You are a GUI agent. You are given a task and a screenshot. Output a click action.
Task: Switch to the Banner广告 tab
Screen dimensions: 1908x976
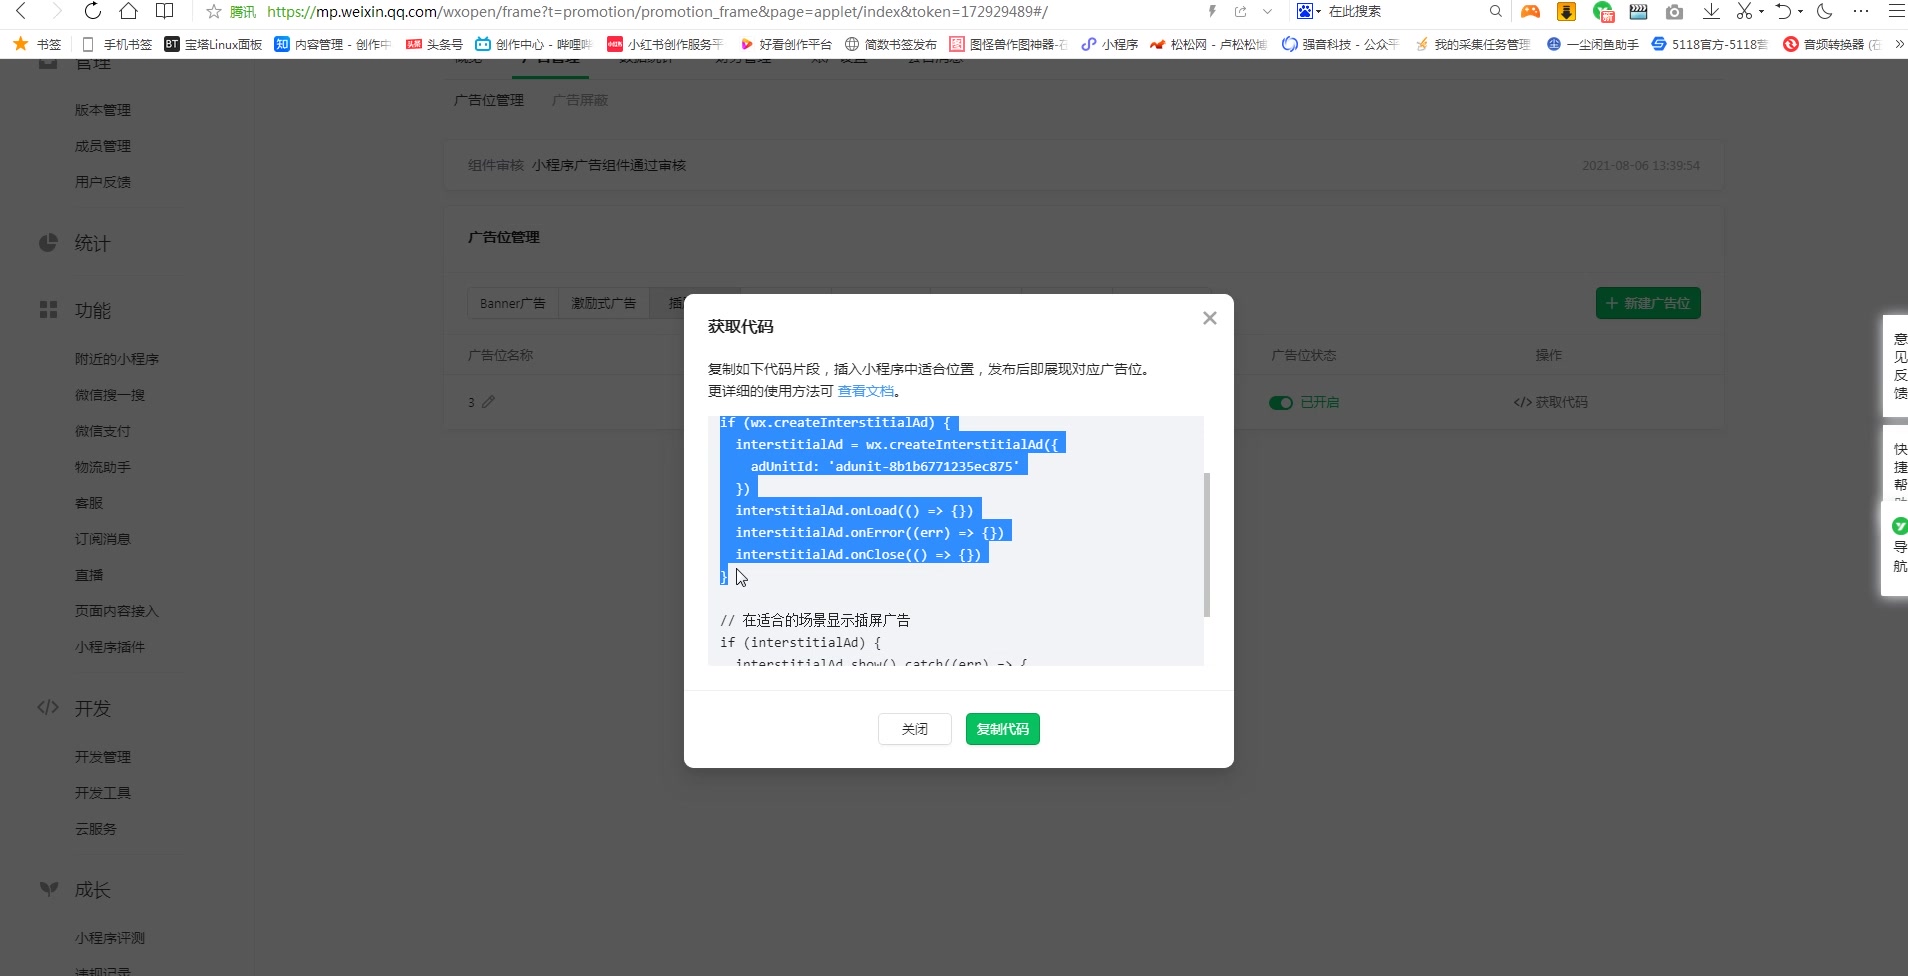point(513,303)
